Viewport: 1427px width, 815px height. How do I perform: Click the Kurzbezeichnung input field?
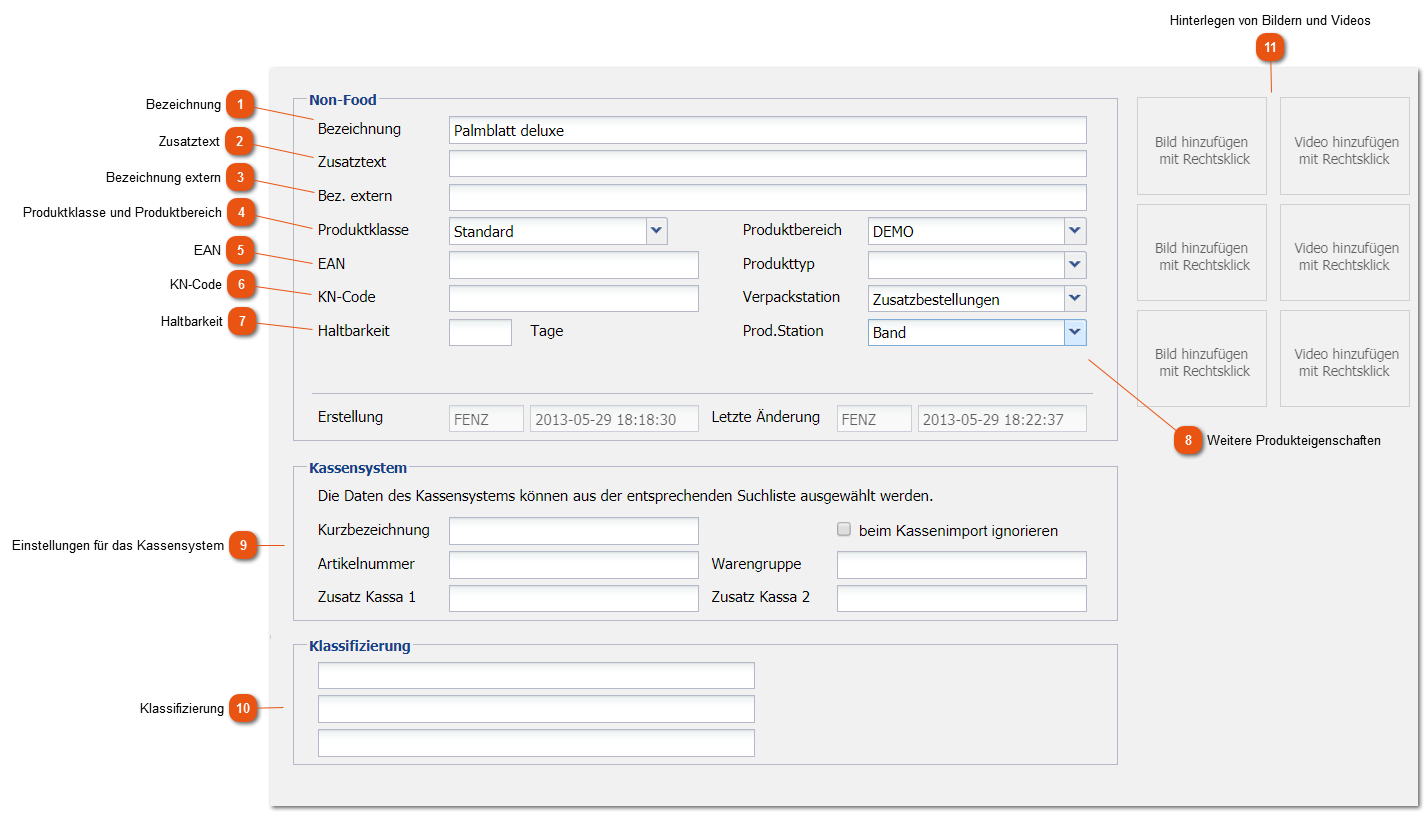tap(574, 531)
